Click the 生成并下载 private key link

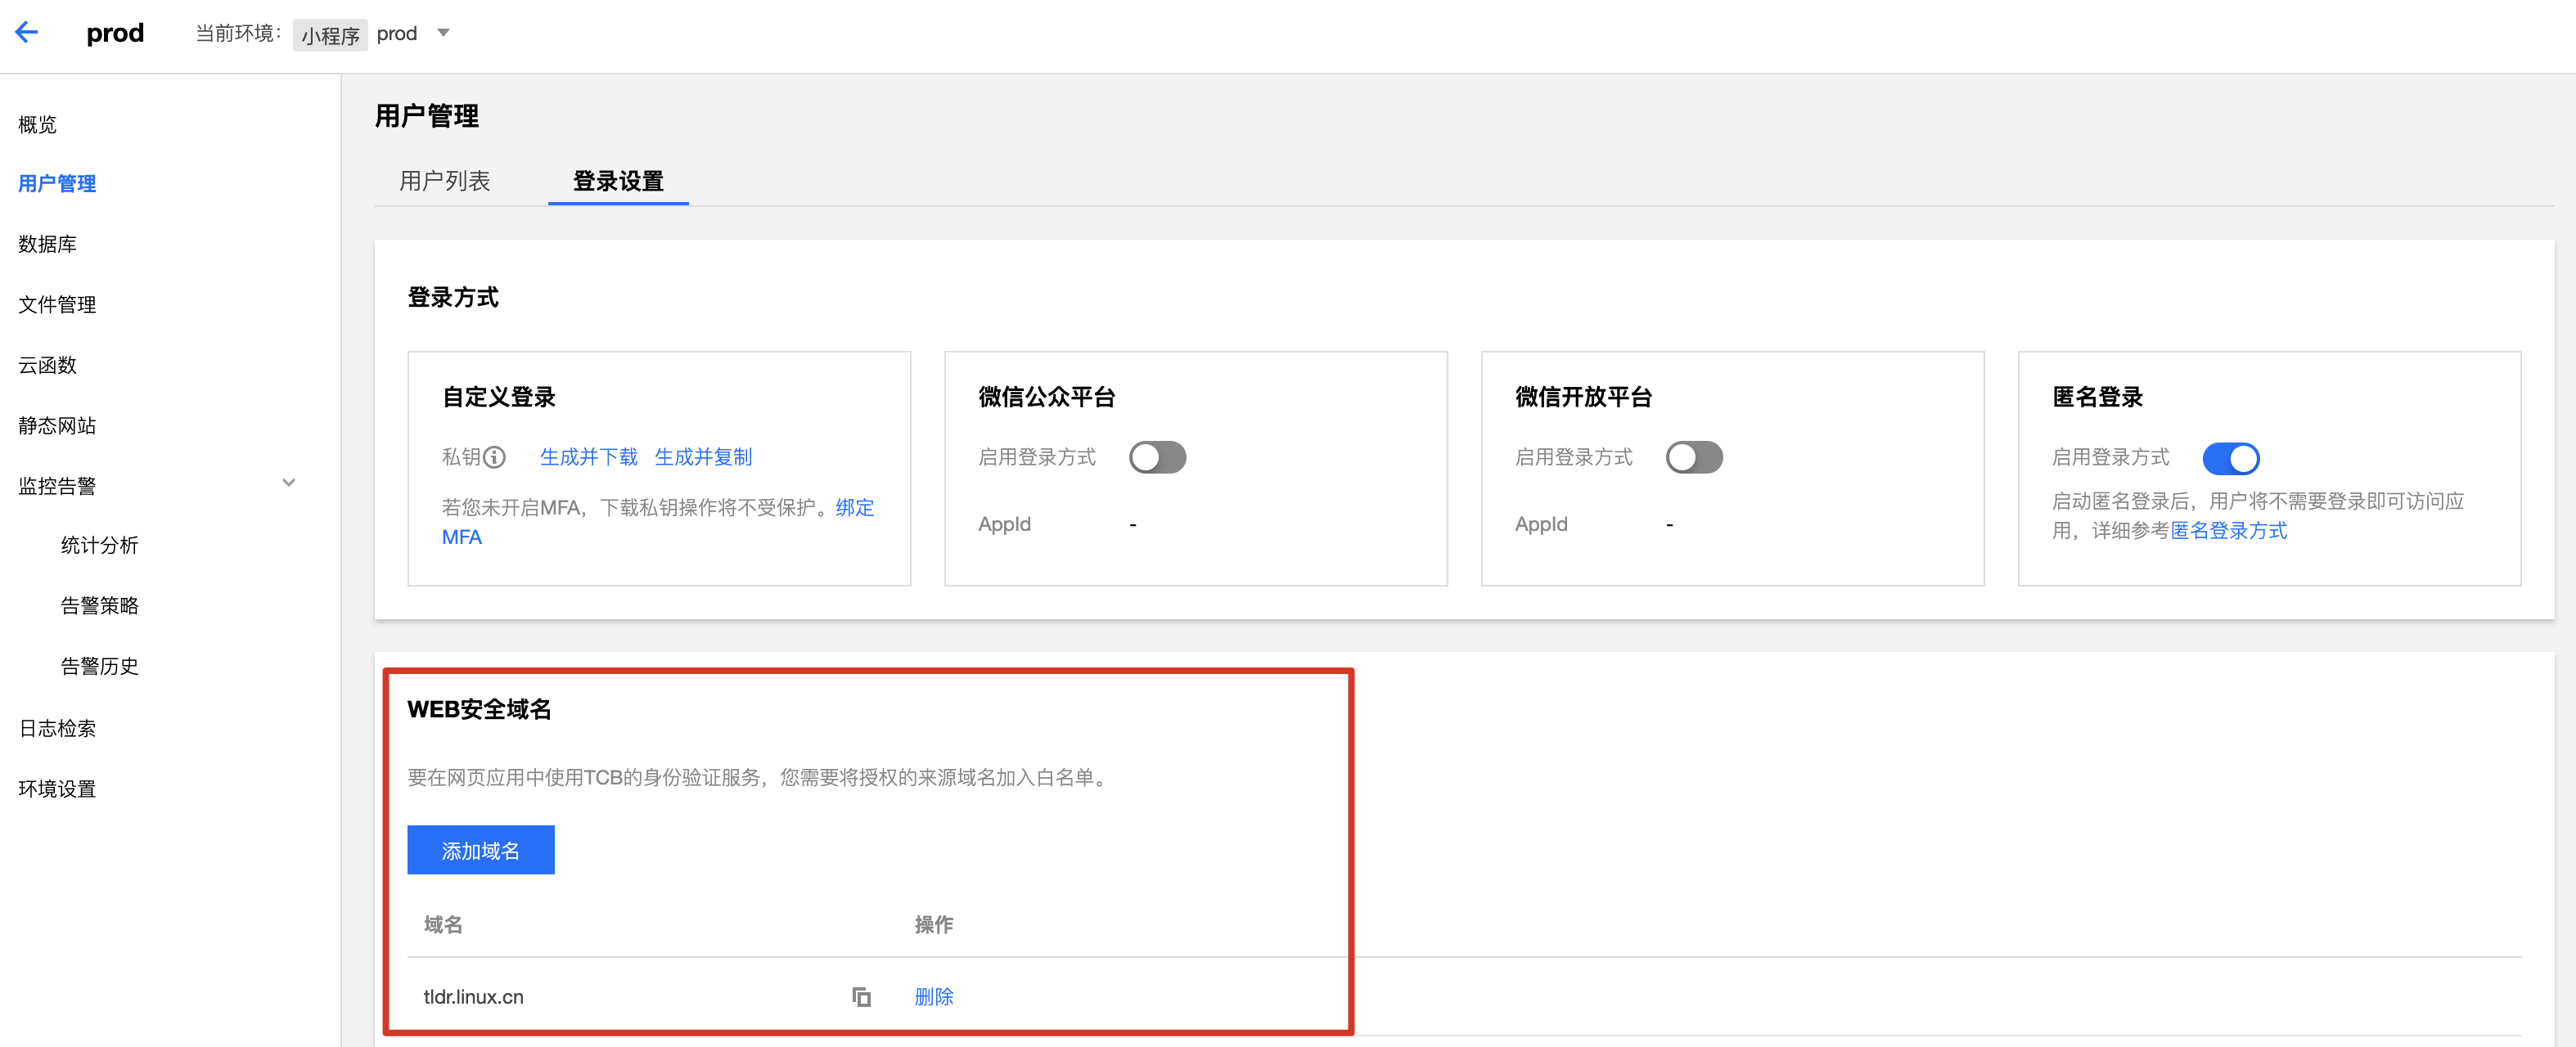point(588,457)
